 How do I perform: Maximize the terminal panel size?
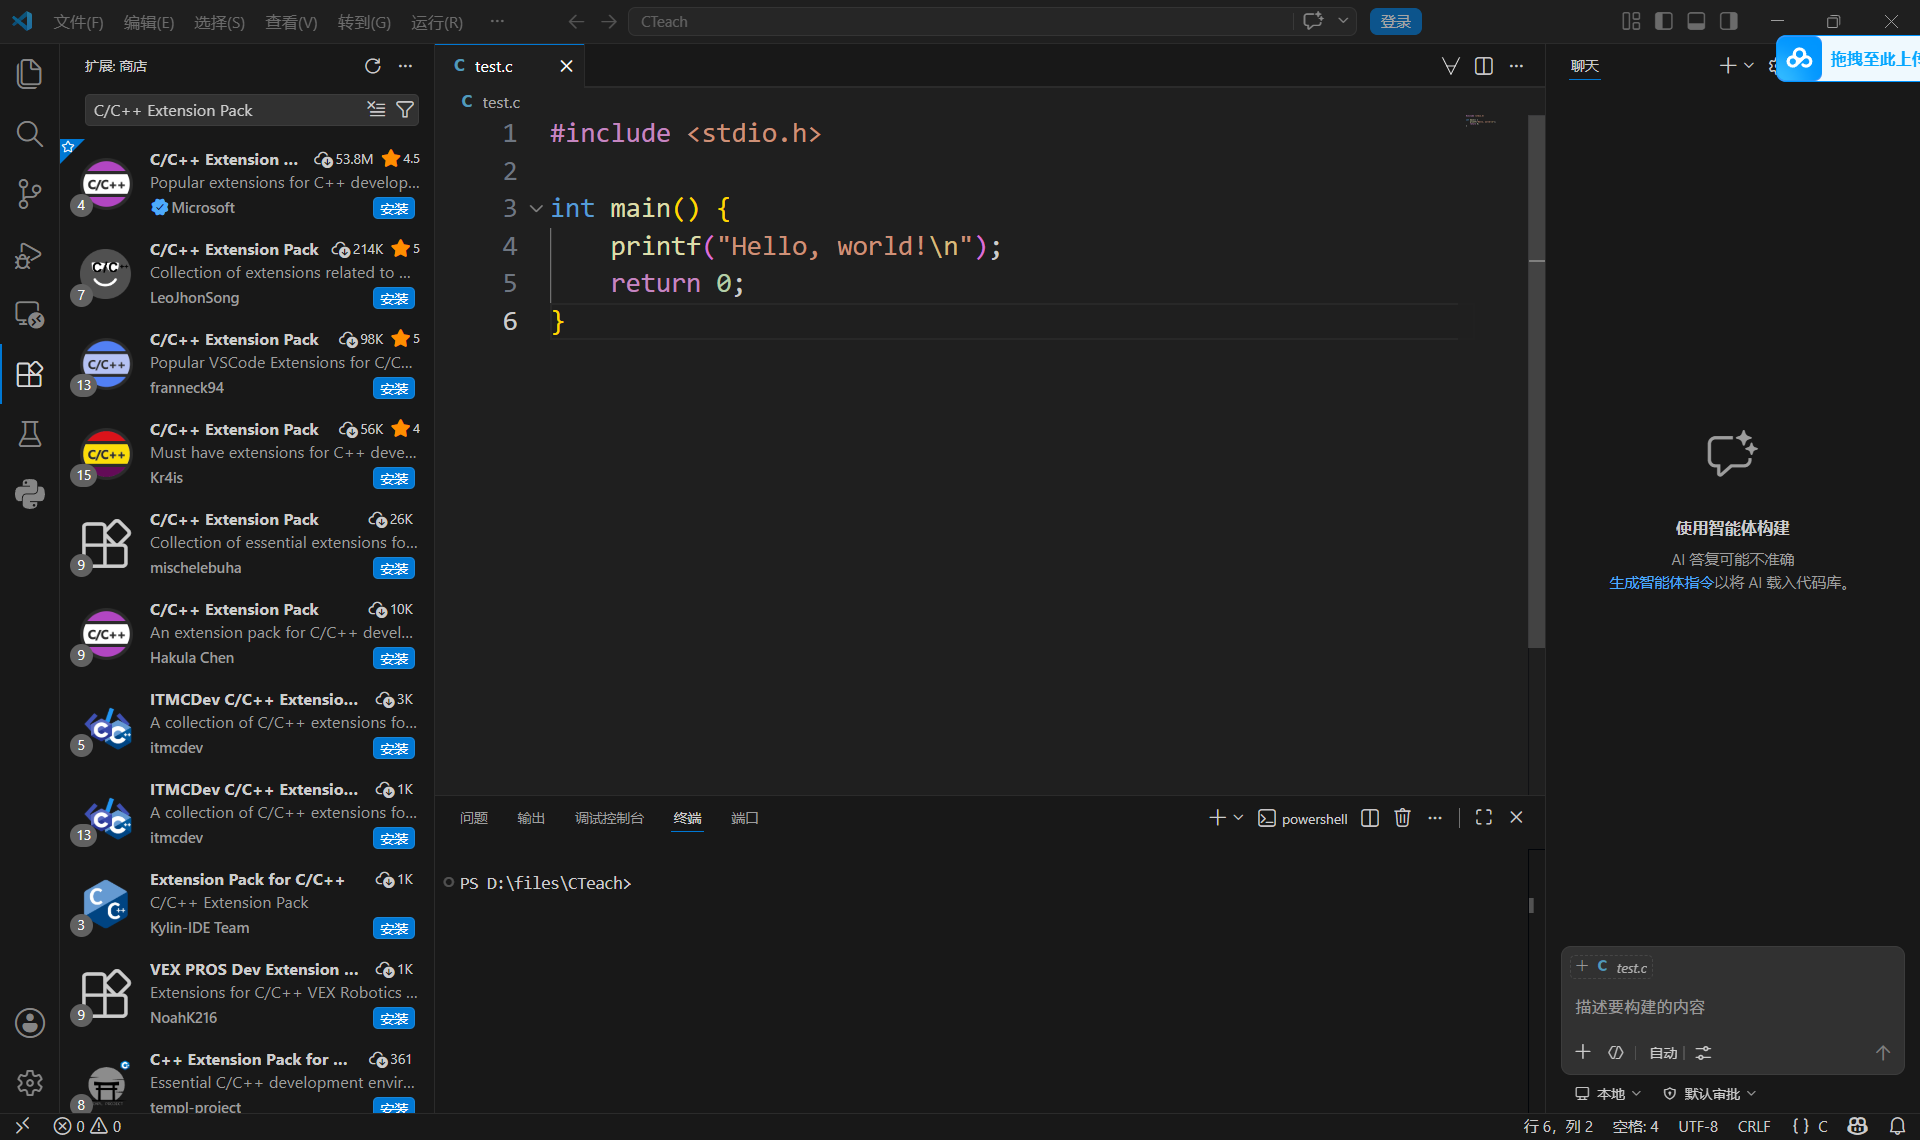(1484, 818)
